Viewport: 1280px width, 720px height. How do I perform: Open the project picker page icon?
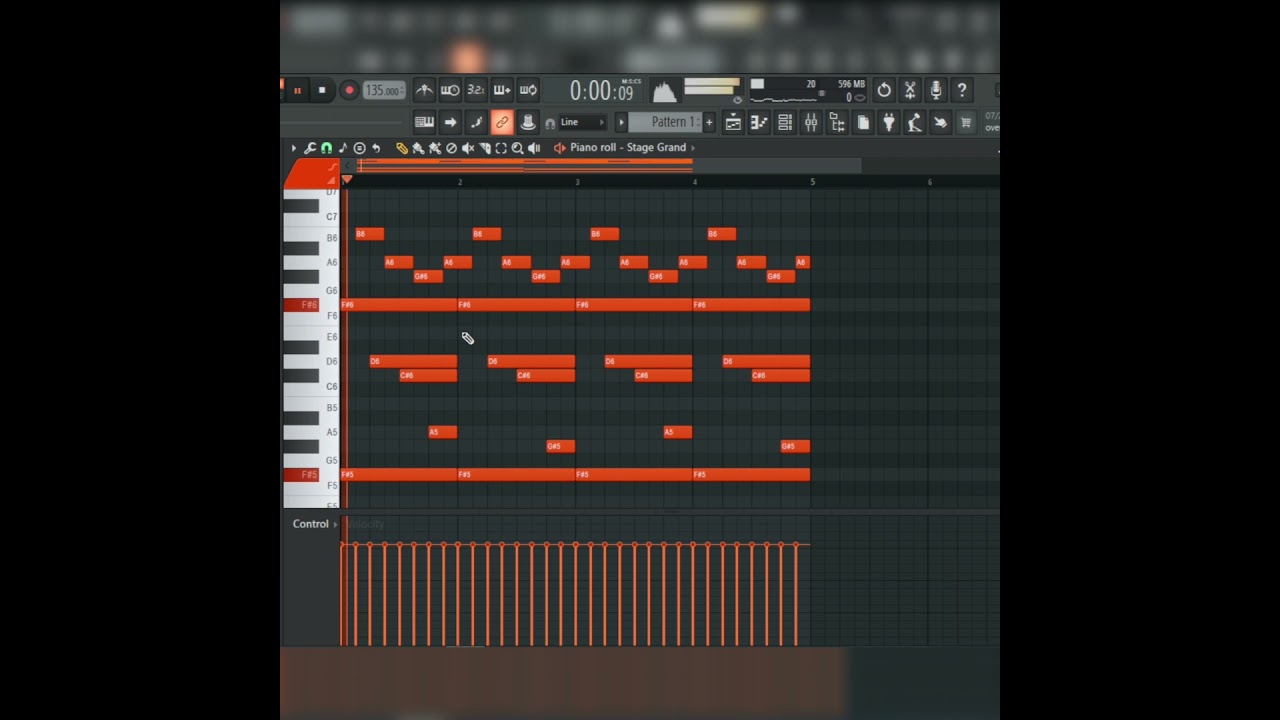(x=863, y=122)
